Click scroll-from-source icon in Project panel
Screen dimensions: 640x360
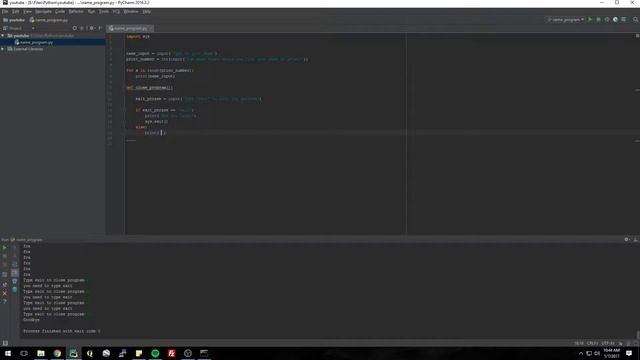(x=74, y=28)
